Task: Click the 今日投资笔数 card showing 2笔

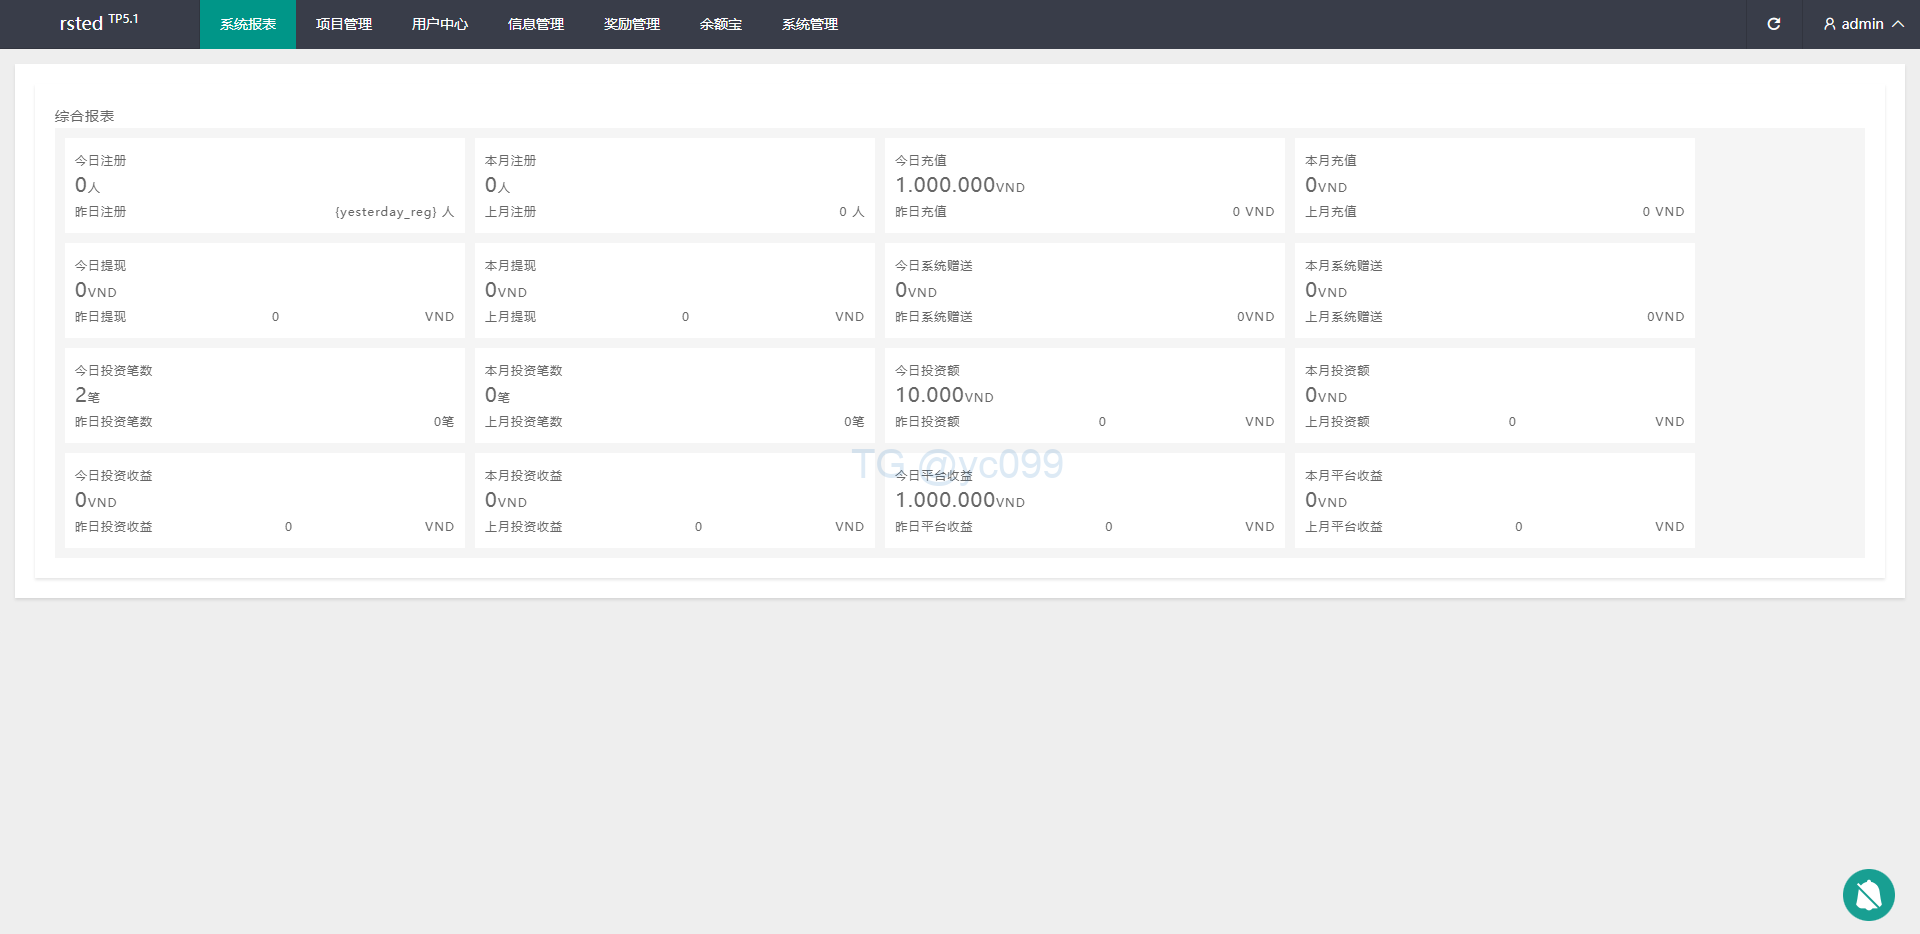Action: [264, 396]
